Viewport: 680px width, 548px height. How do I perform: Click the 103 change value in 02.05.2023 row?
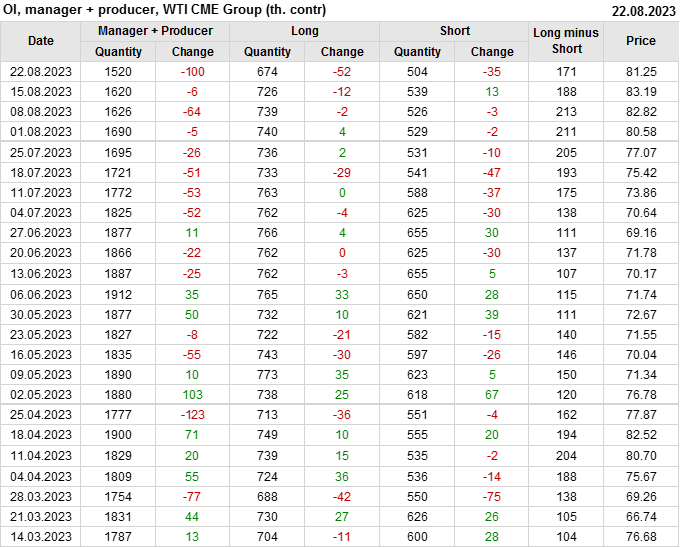click(193, 395)
